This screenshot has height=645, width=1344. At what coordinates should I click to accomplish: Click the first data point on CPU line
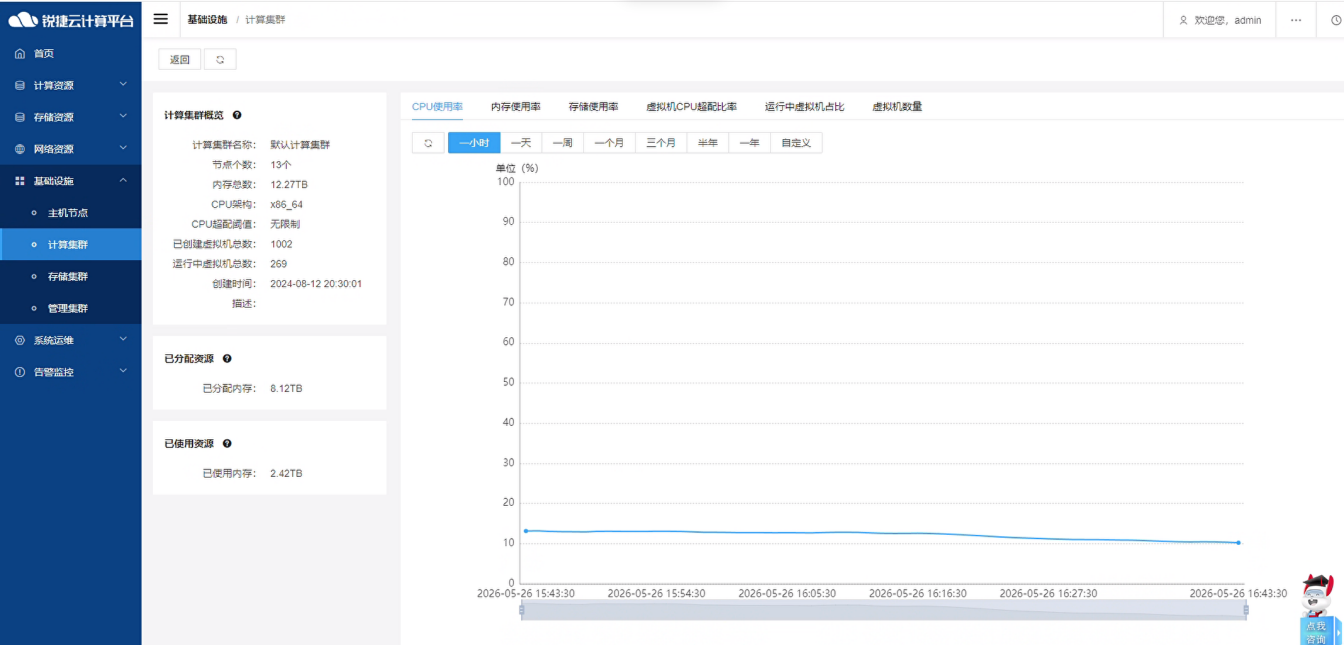click(x=525, y=531)
